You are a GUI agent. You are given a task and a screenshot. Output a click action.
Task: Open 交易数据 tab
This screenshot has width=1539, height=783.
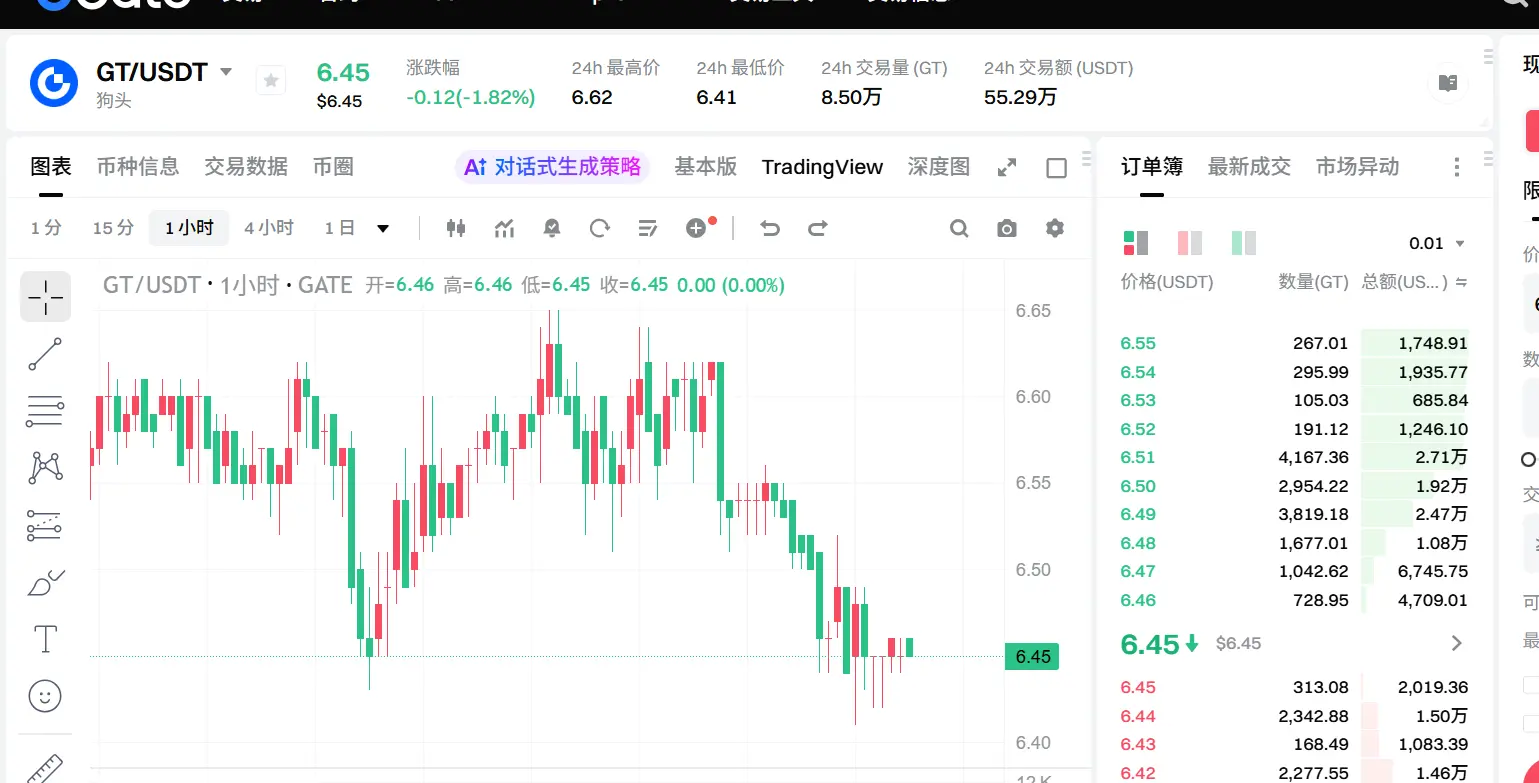(x=246, y=167)
